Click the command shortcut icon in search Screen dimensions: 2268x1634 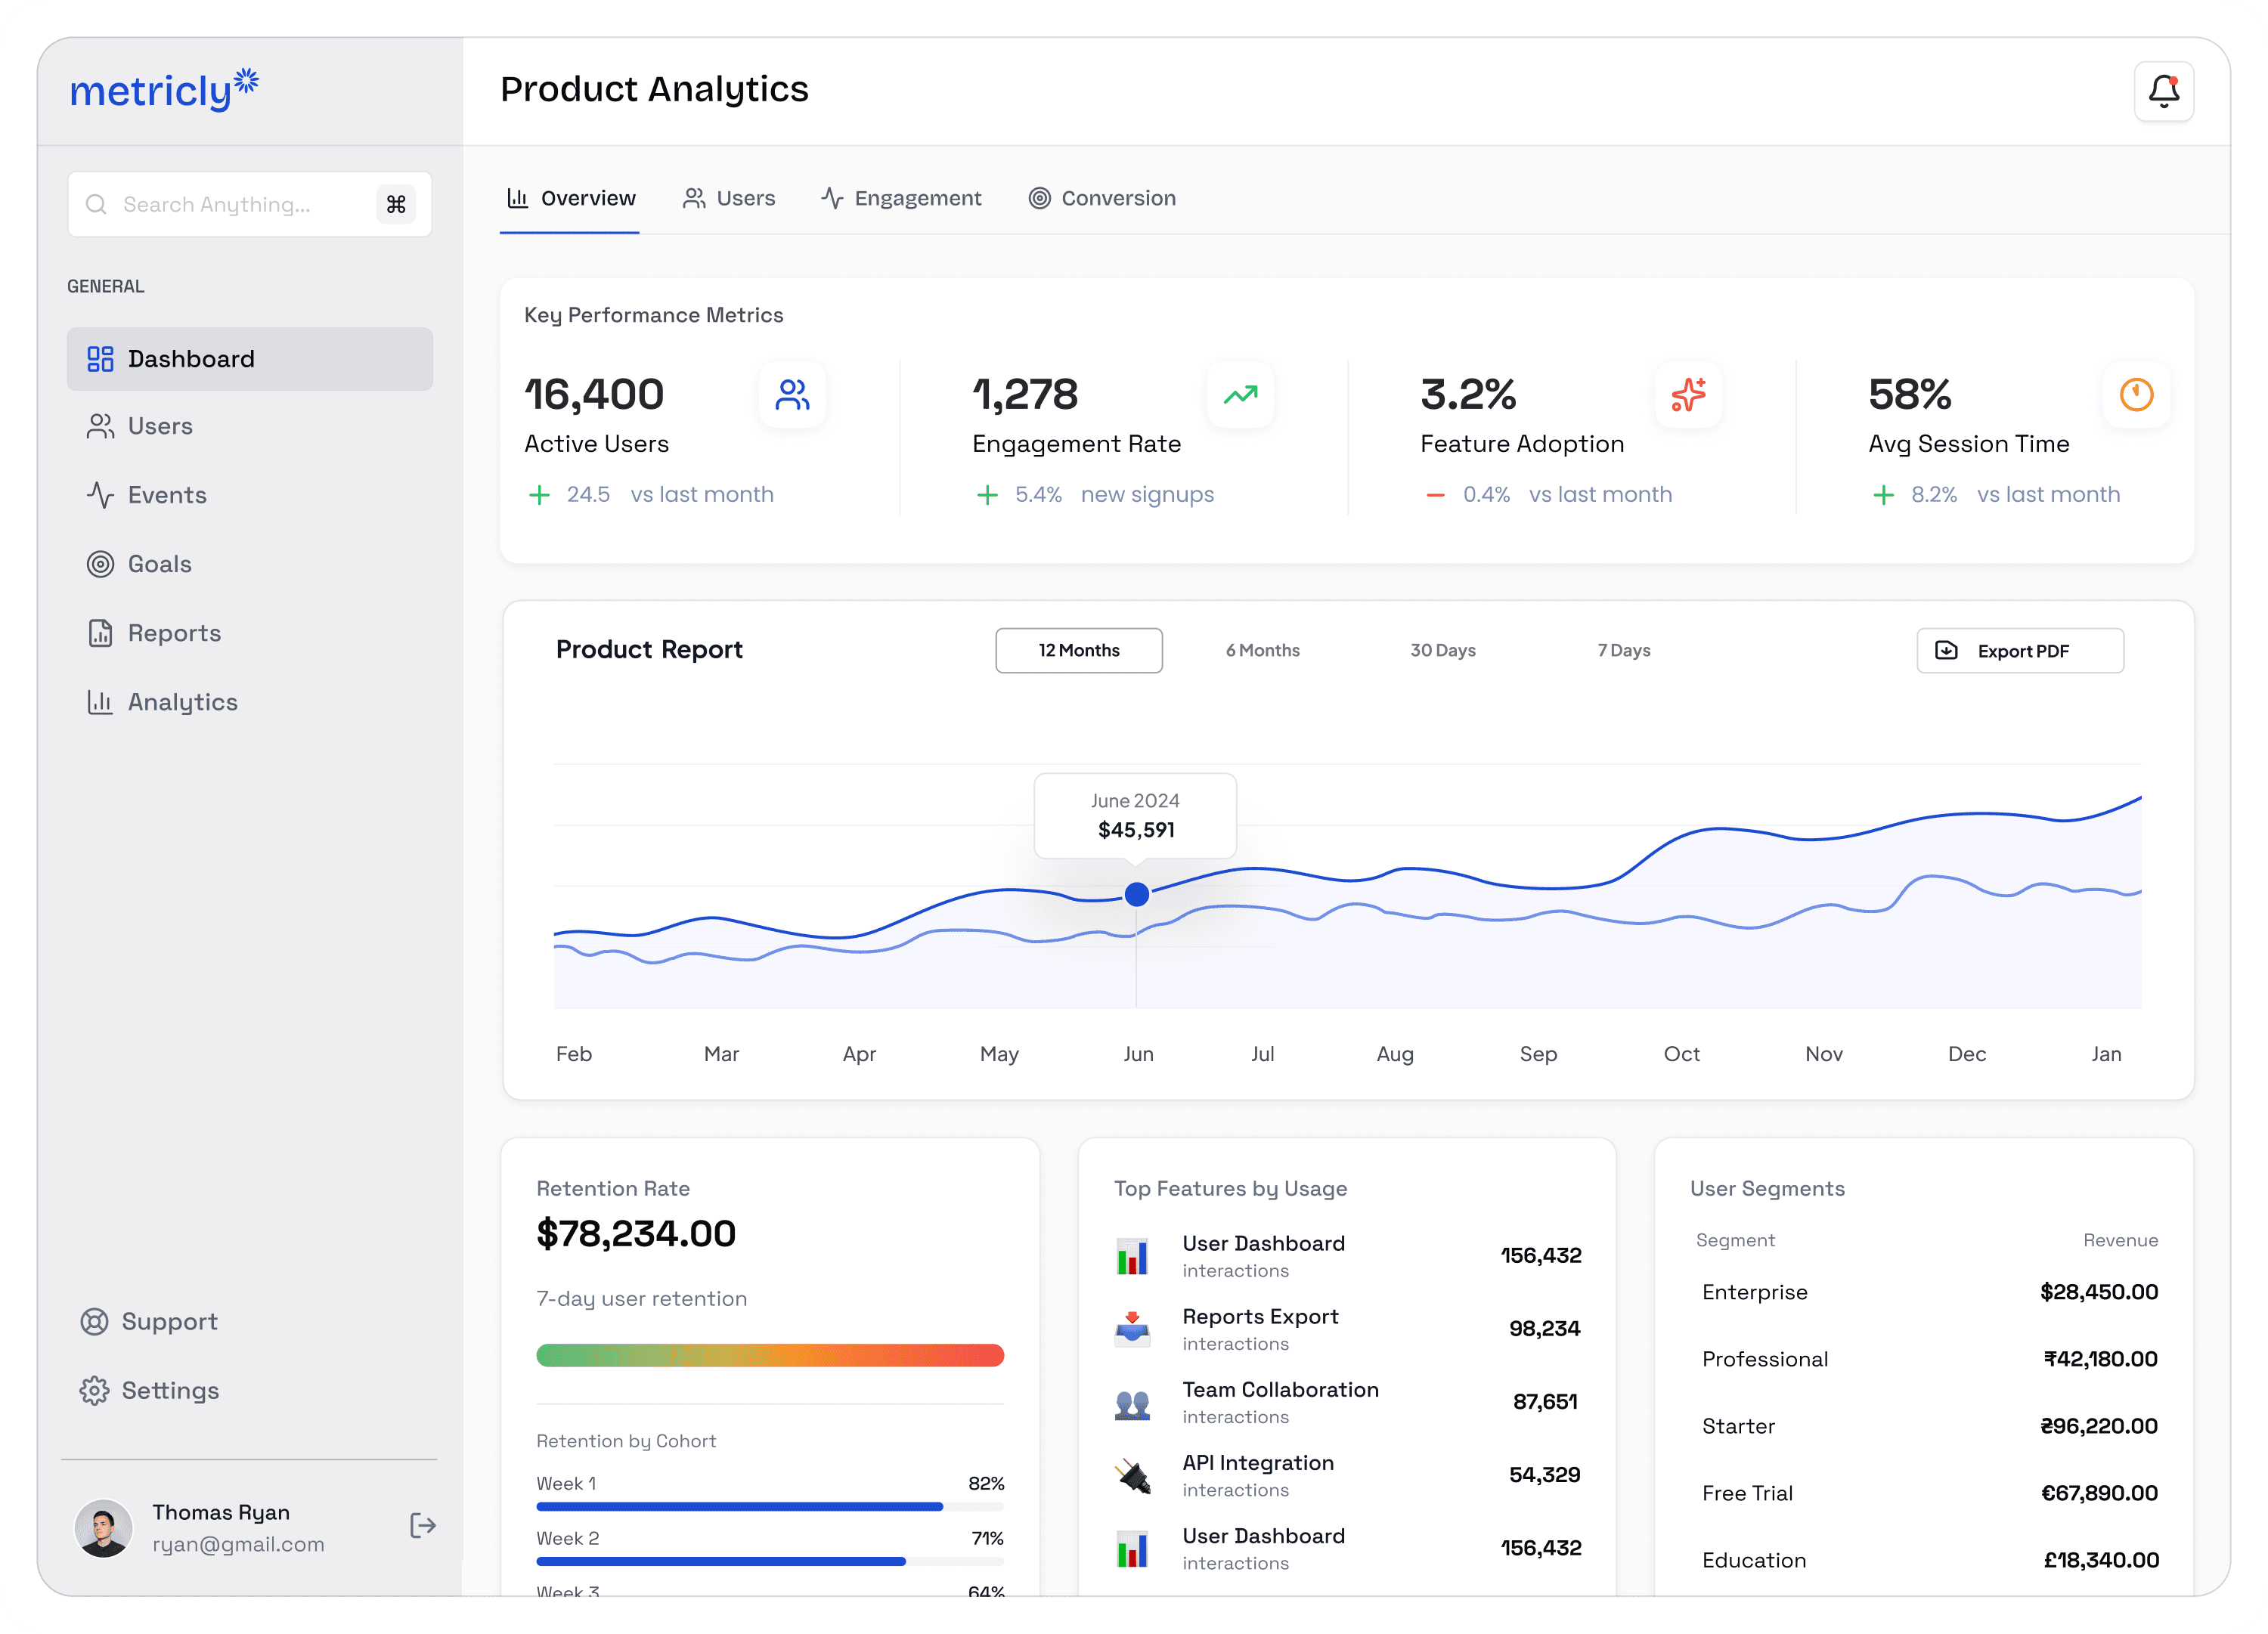(x=396, y=204)
